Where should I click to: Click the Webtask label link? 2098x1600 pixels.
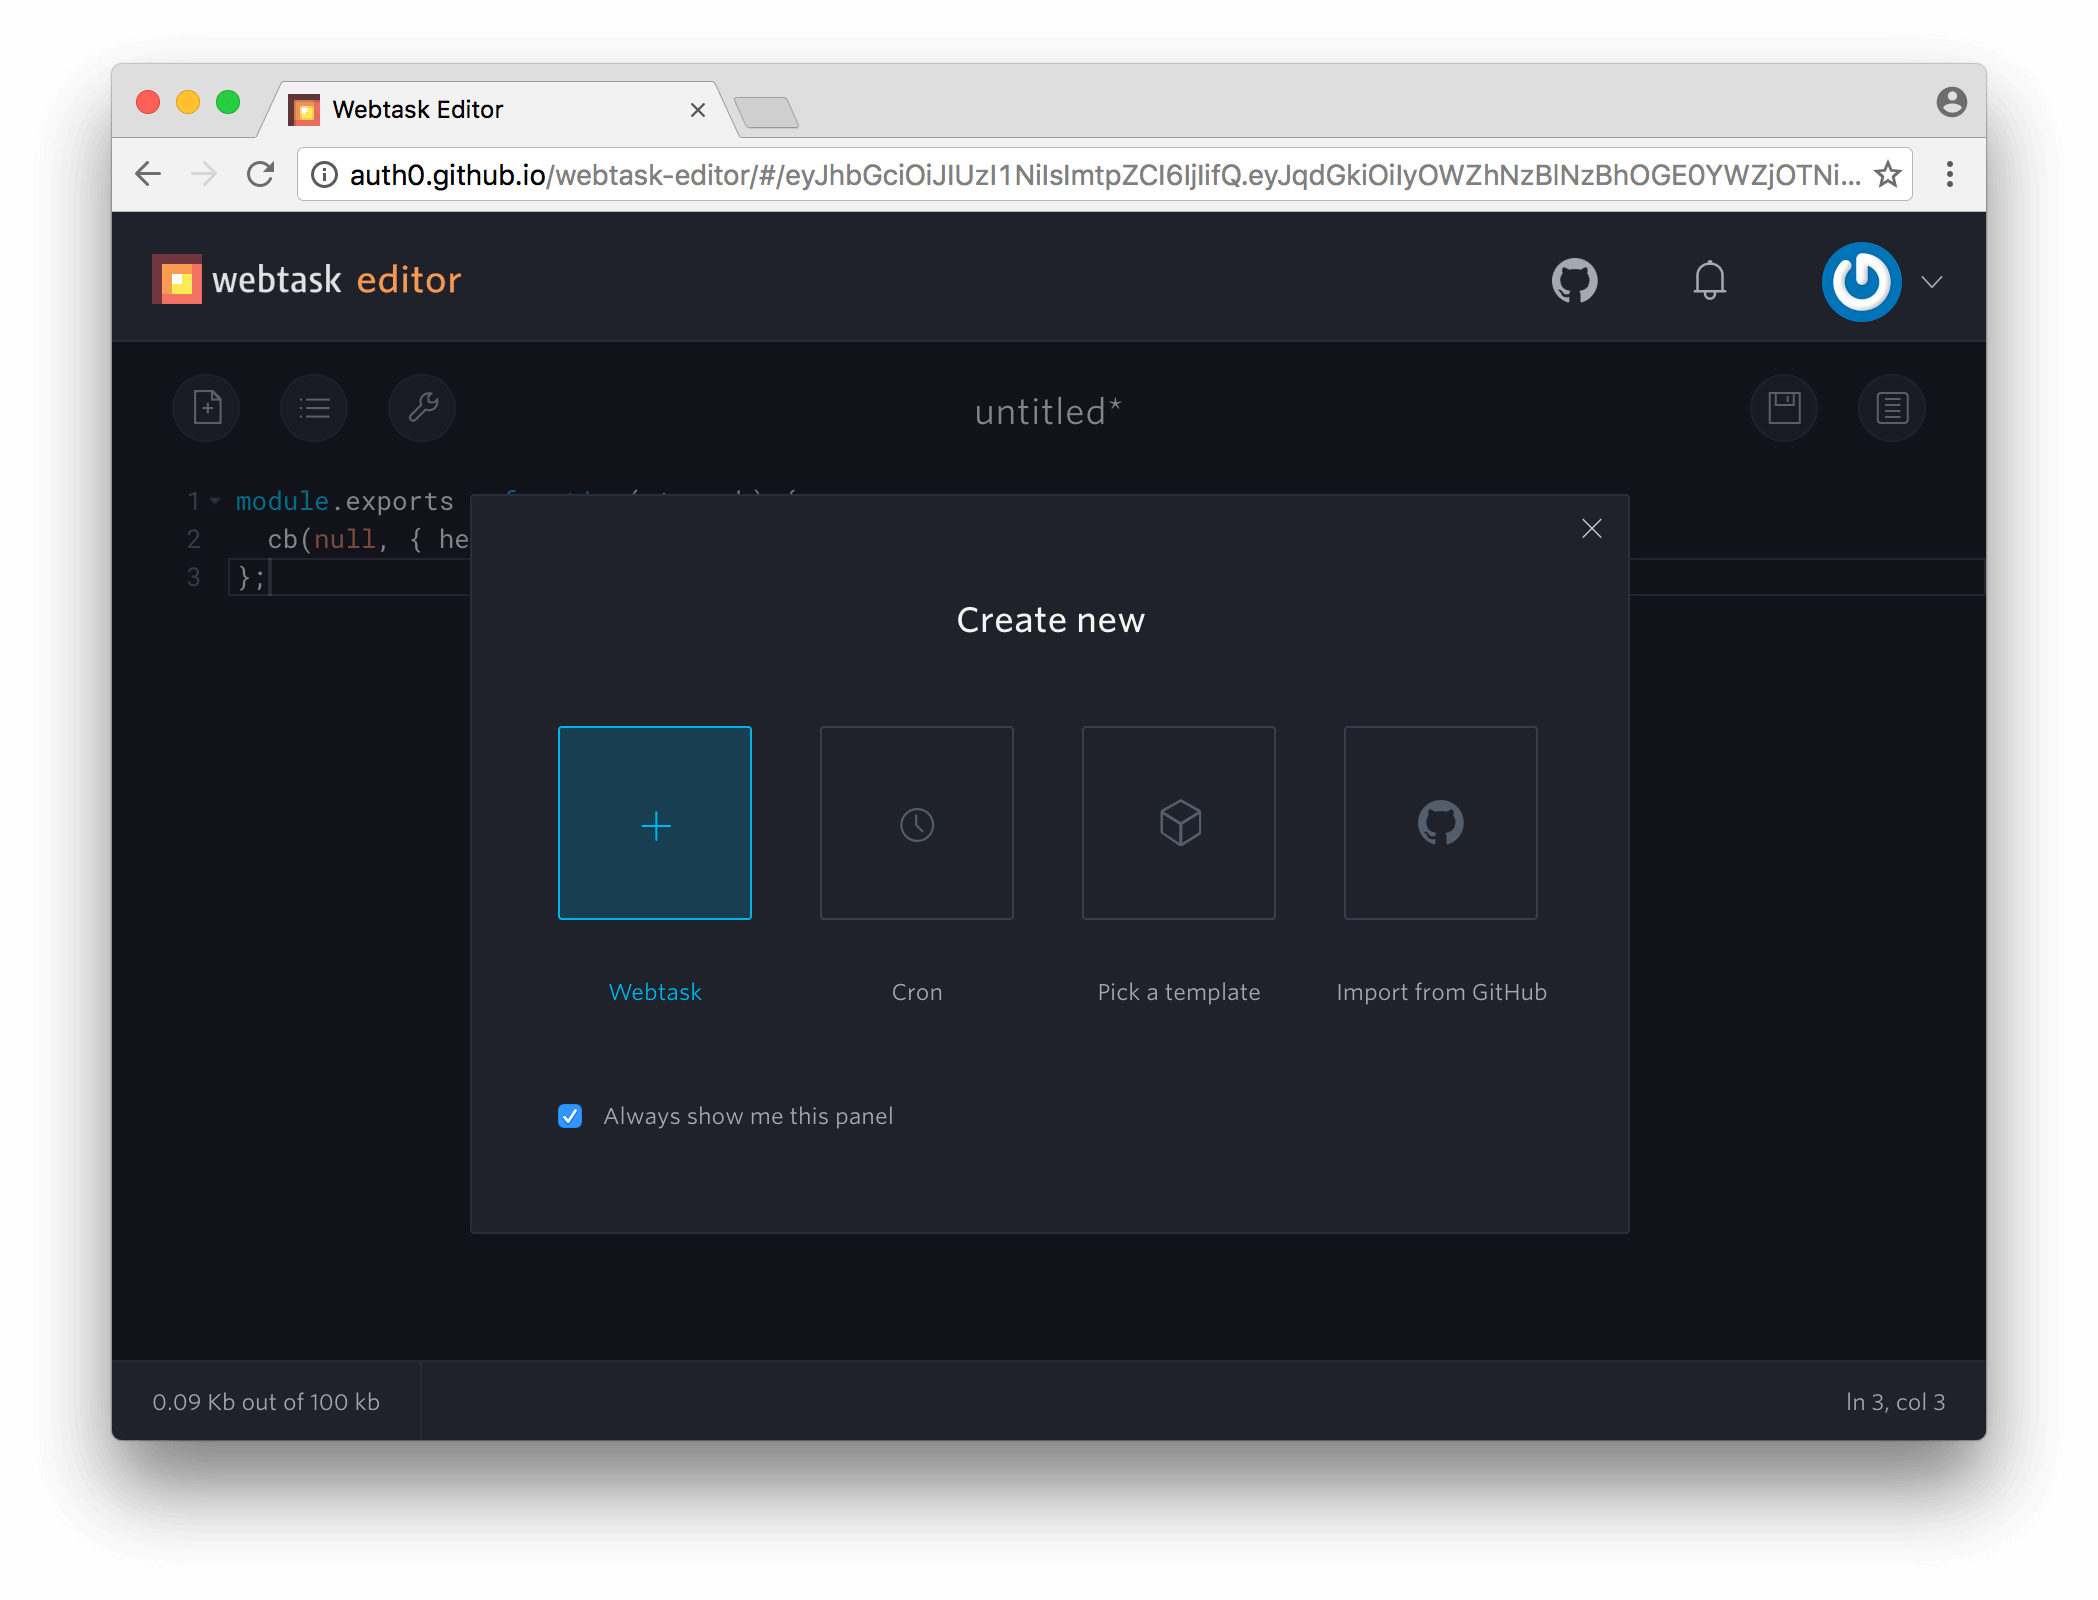[655, 992]
